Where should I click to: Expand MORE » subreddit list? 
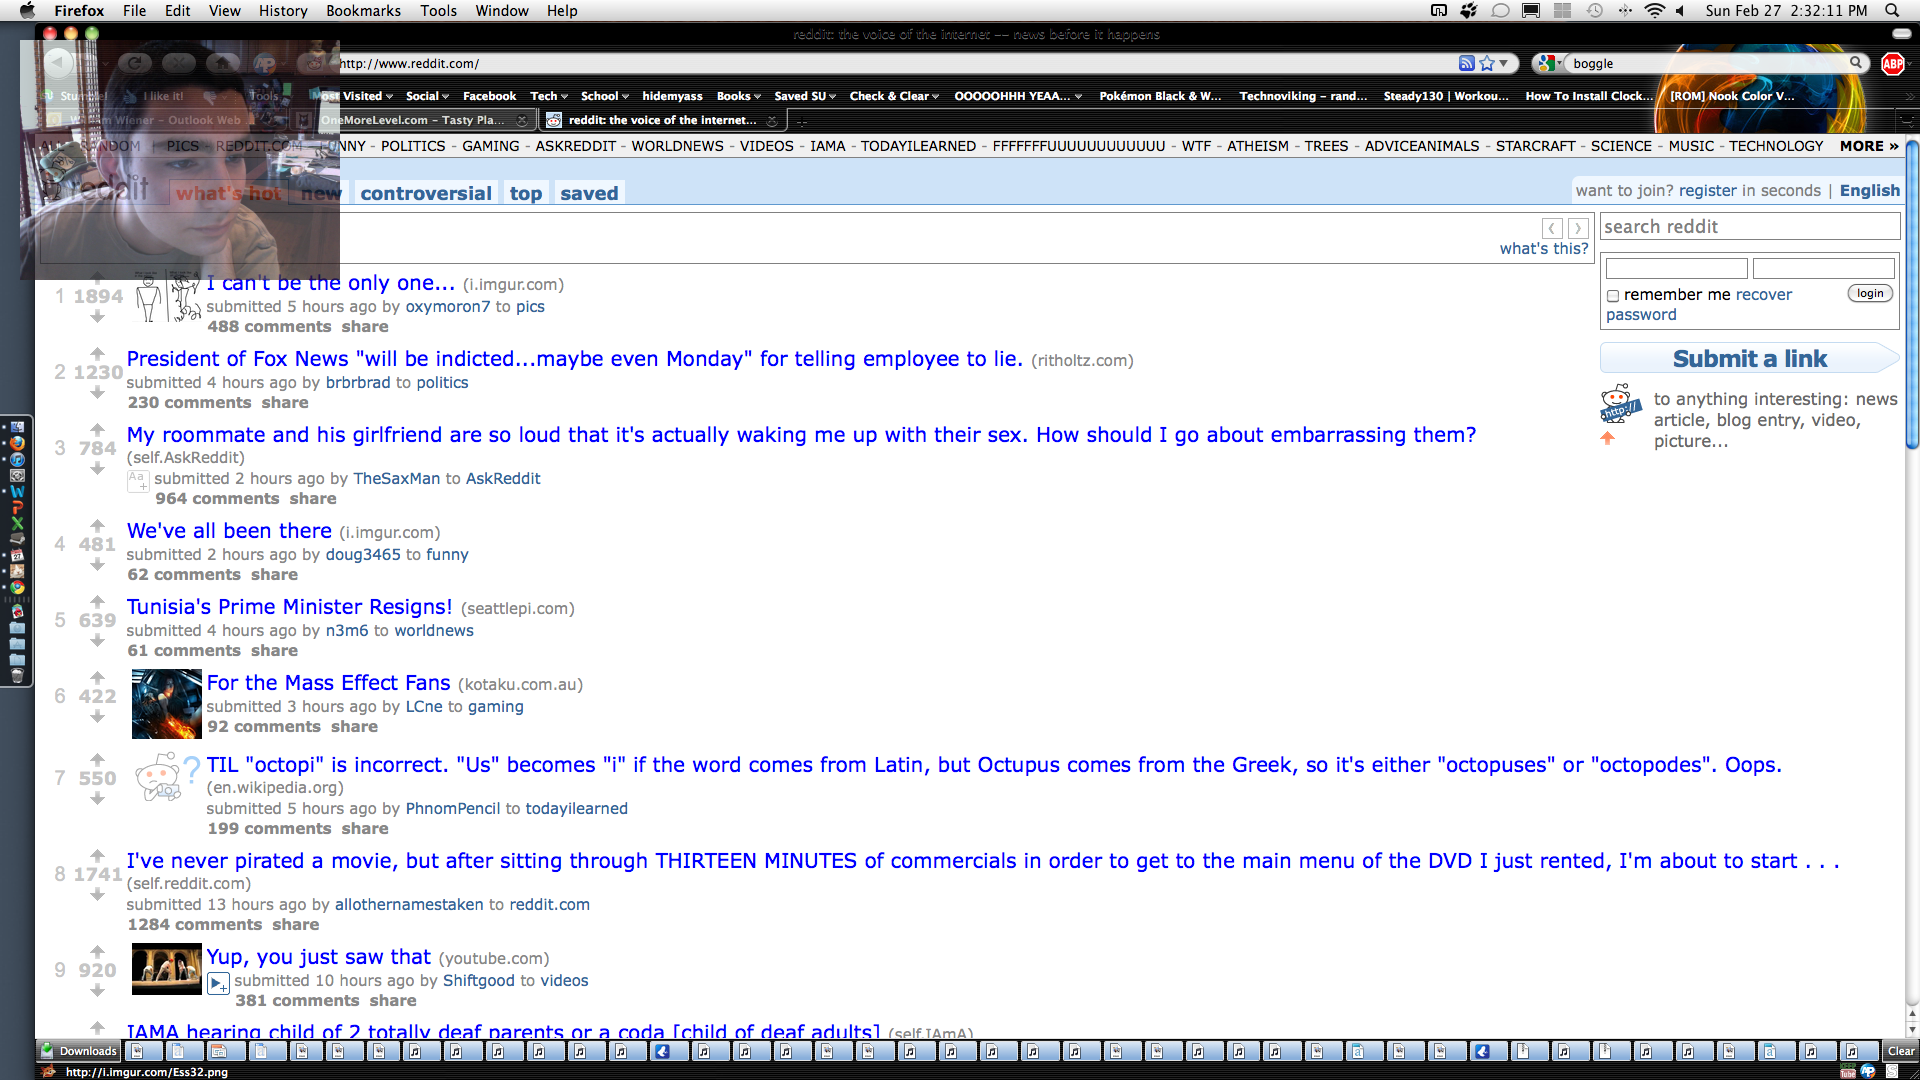coord(1868,146)
